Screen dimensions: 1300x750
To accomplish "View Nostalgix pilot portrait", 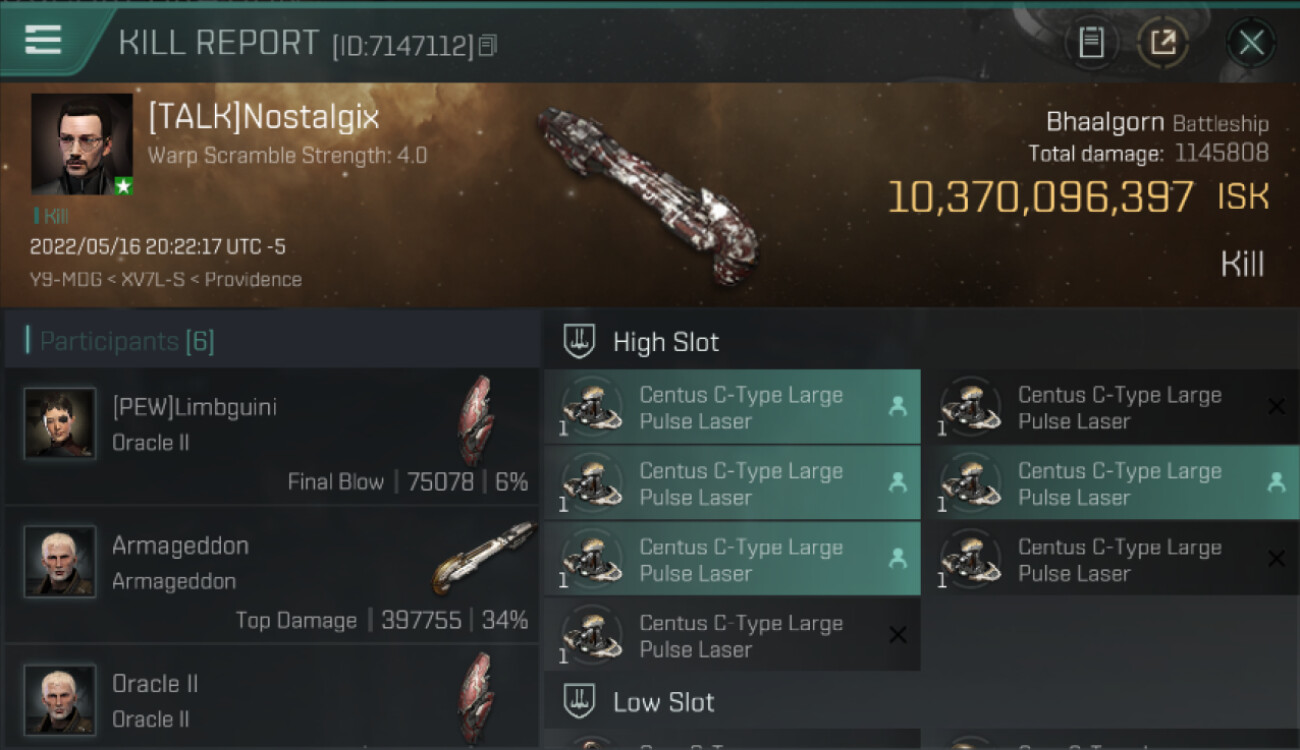I will click(82, 144).
